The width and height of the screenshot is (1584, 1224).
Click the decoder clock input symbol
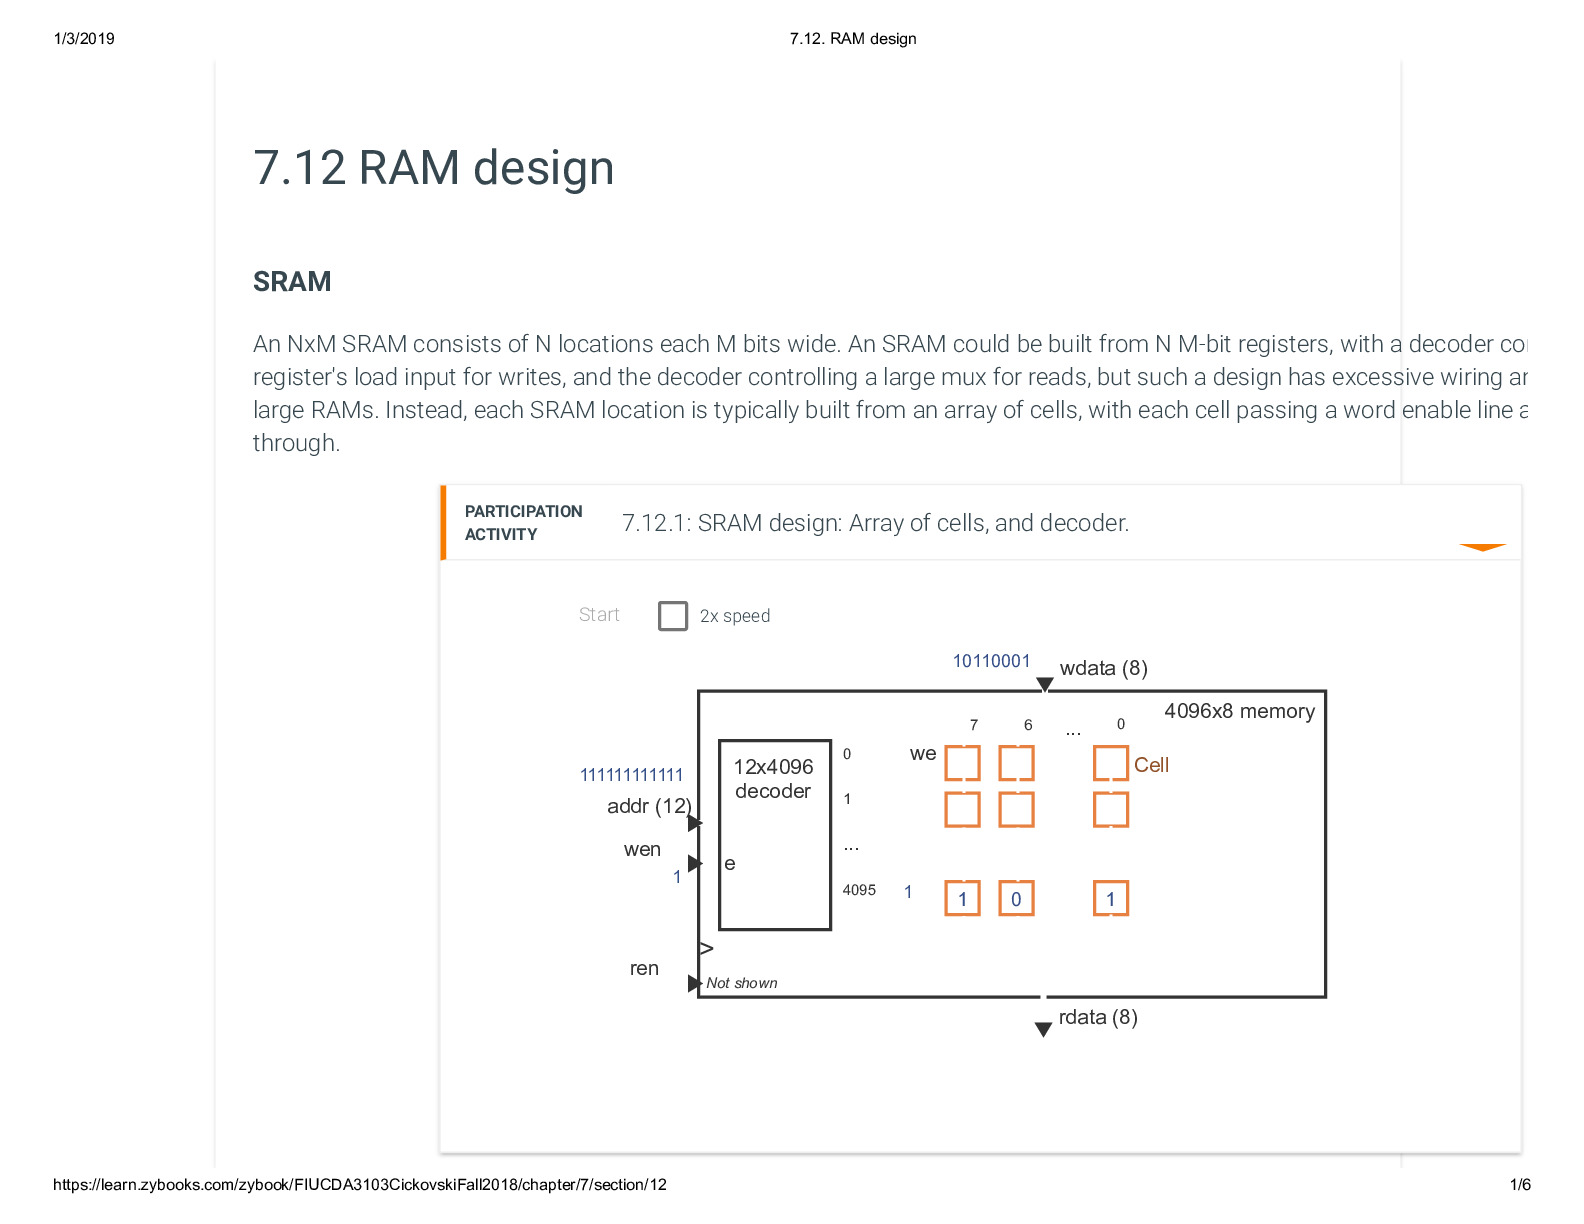point(707,948)
